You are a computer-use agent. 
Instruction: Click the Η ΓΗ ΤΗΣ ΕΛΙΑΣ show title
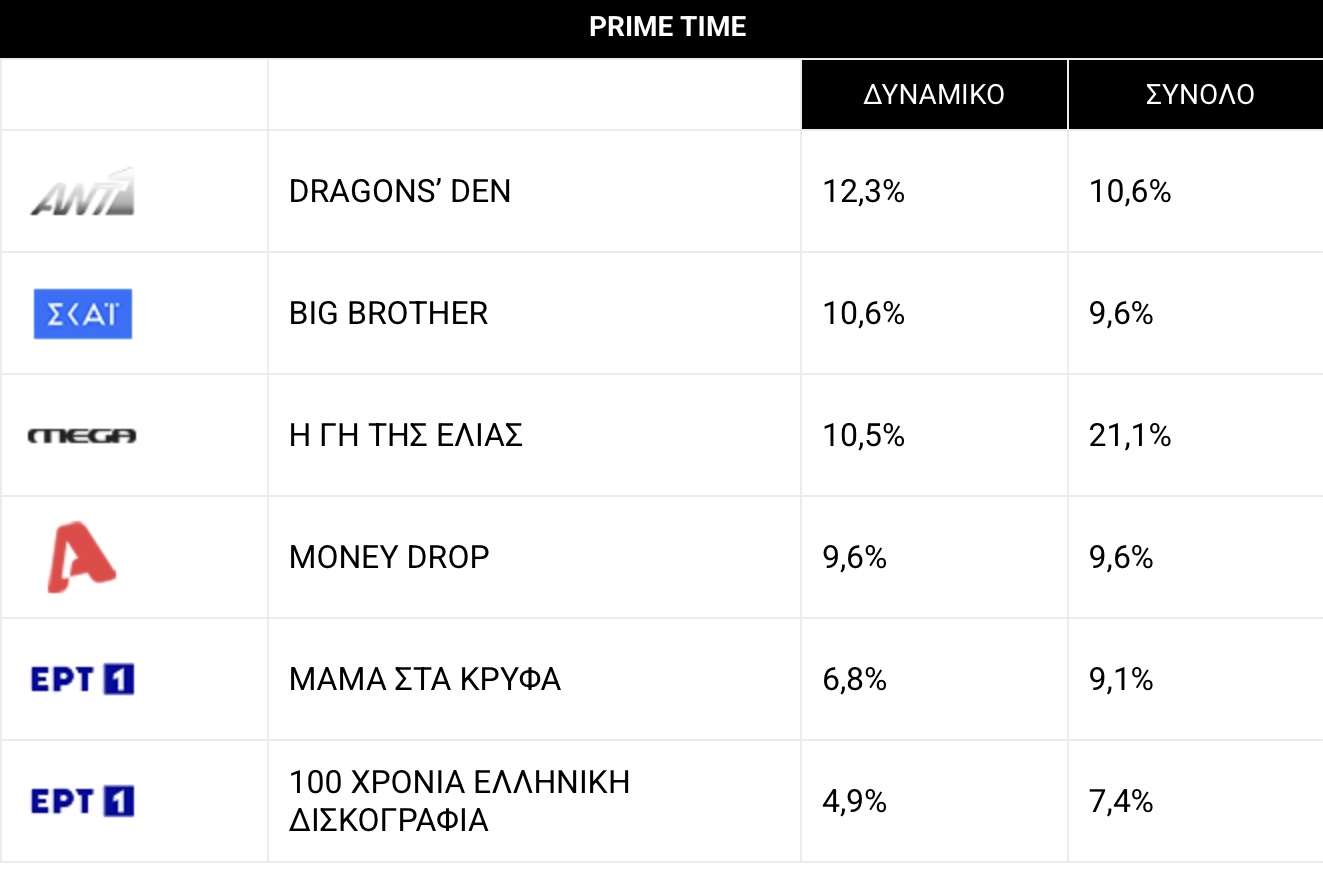pyautogui.click(x=406, y=436)
